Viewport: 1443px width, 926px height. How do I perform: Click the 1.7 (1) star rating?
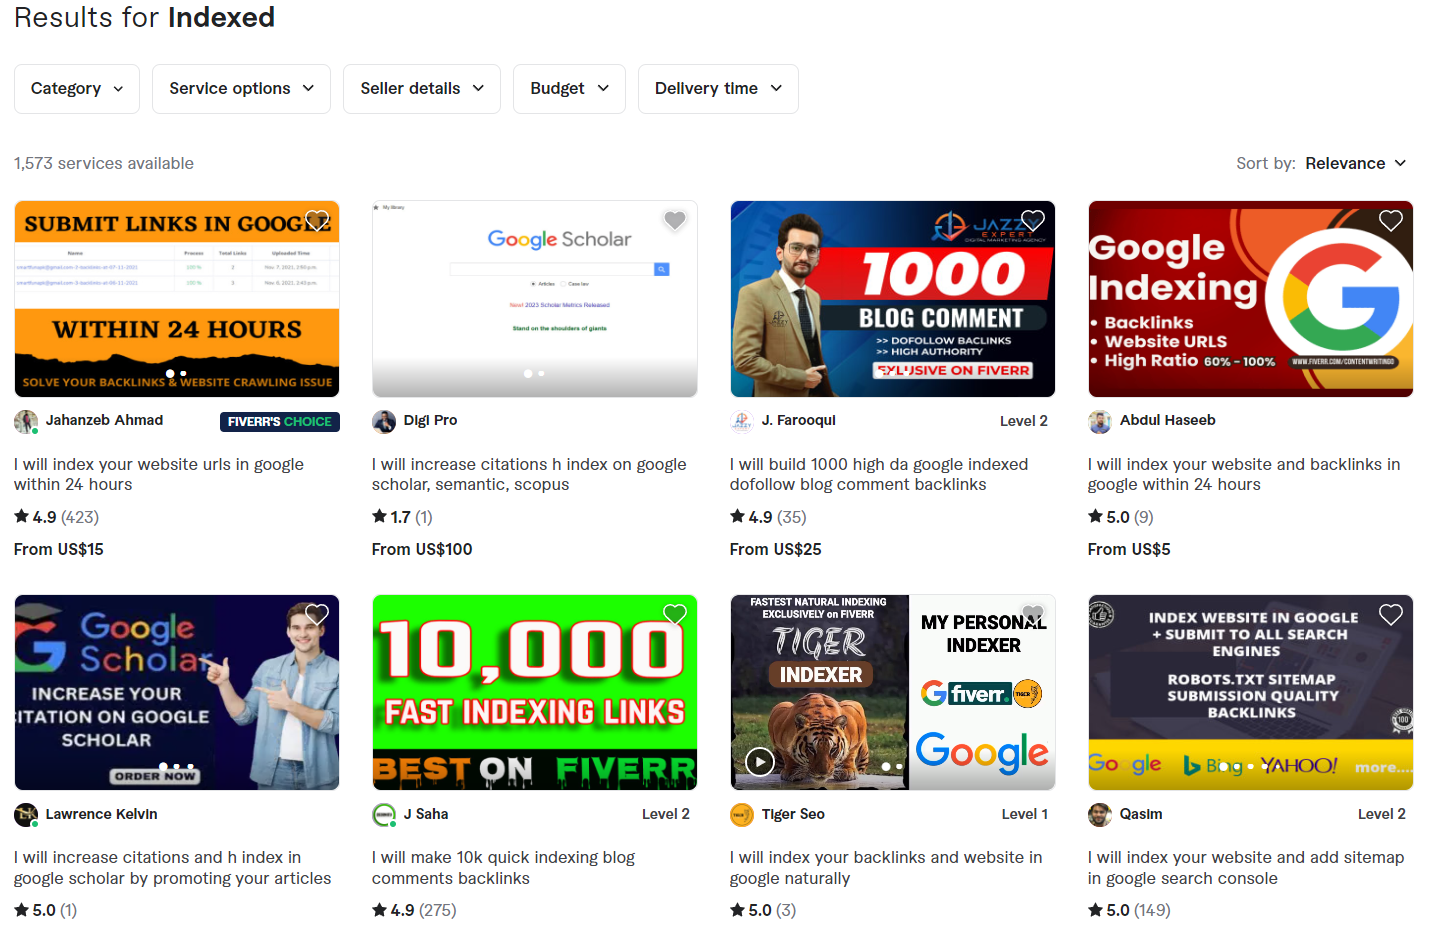coord(402,517)
